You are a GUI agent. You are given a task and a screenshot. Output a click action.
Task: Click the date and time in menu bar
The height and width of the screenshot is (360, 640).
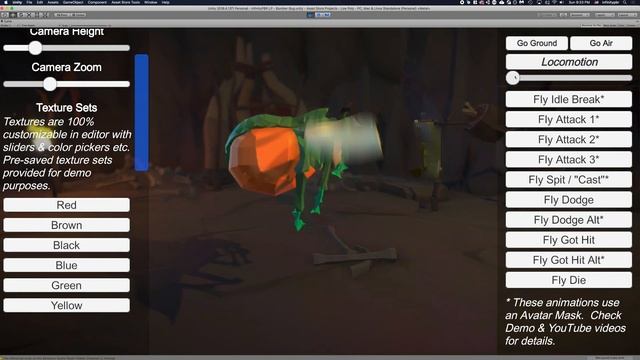(x=580, y=2)
